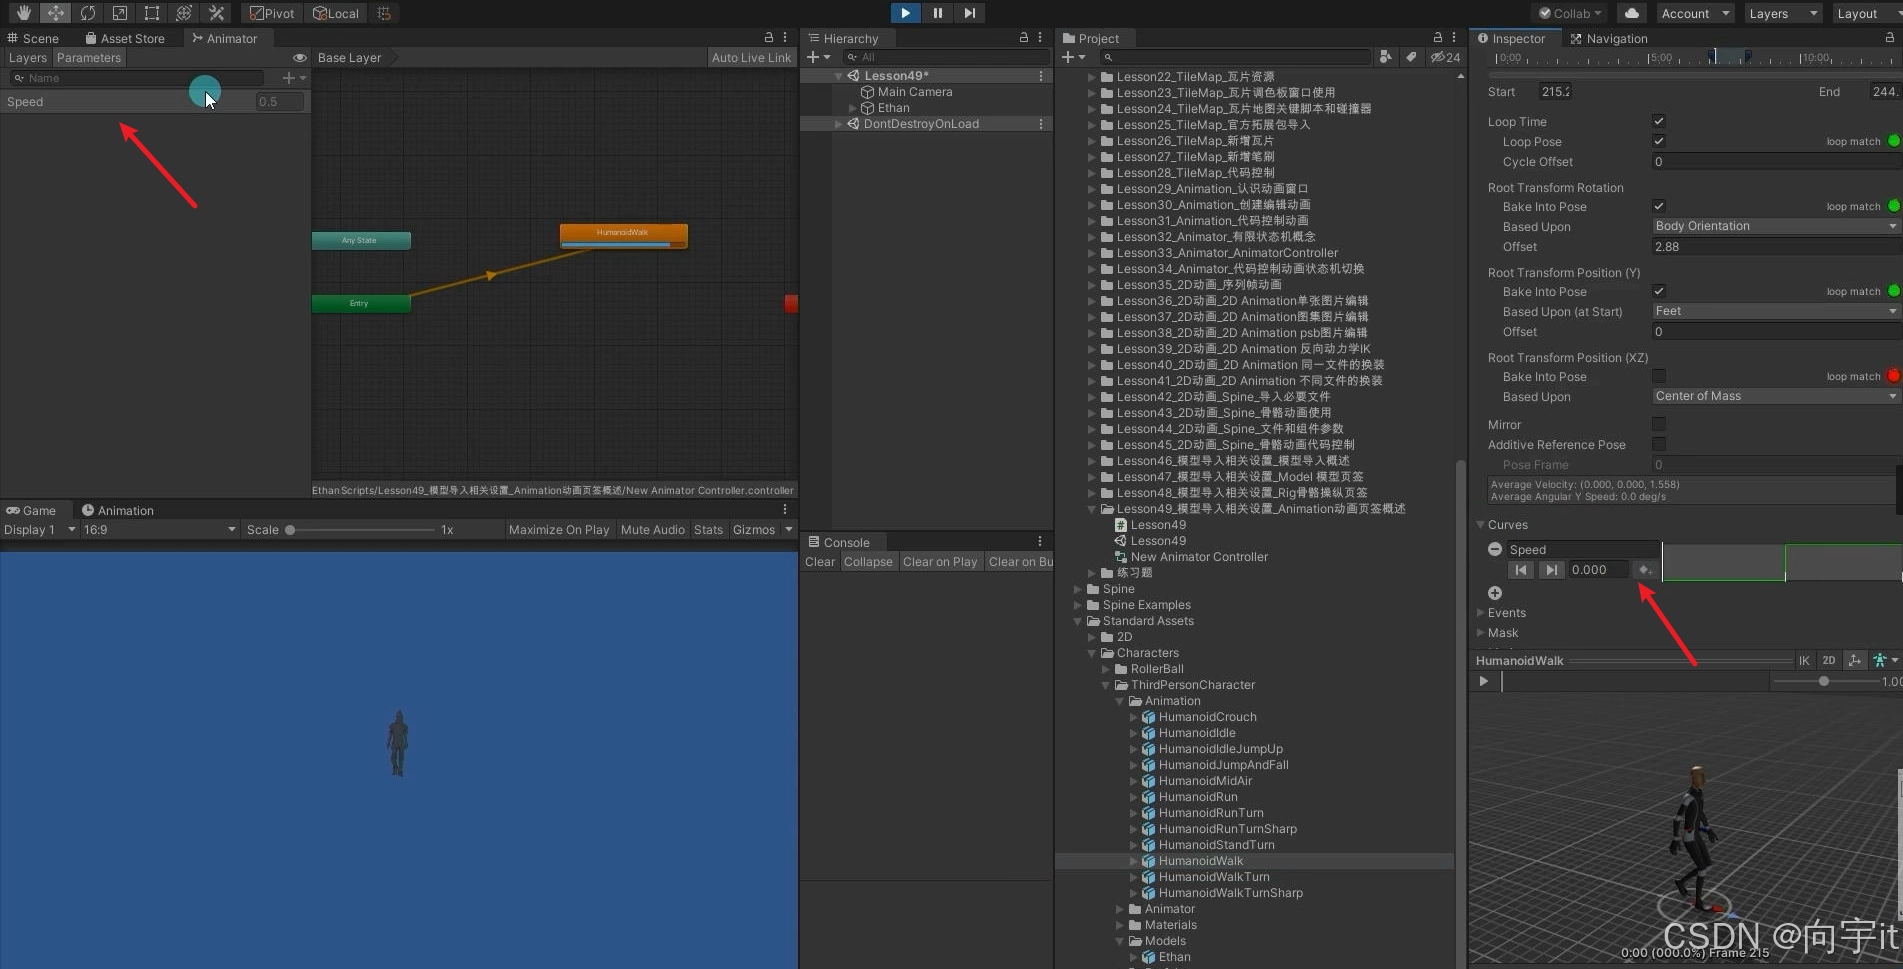Open the Body Orientation dropdown
The width and height of the screenshot is (1903, 969).
1775,226
